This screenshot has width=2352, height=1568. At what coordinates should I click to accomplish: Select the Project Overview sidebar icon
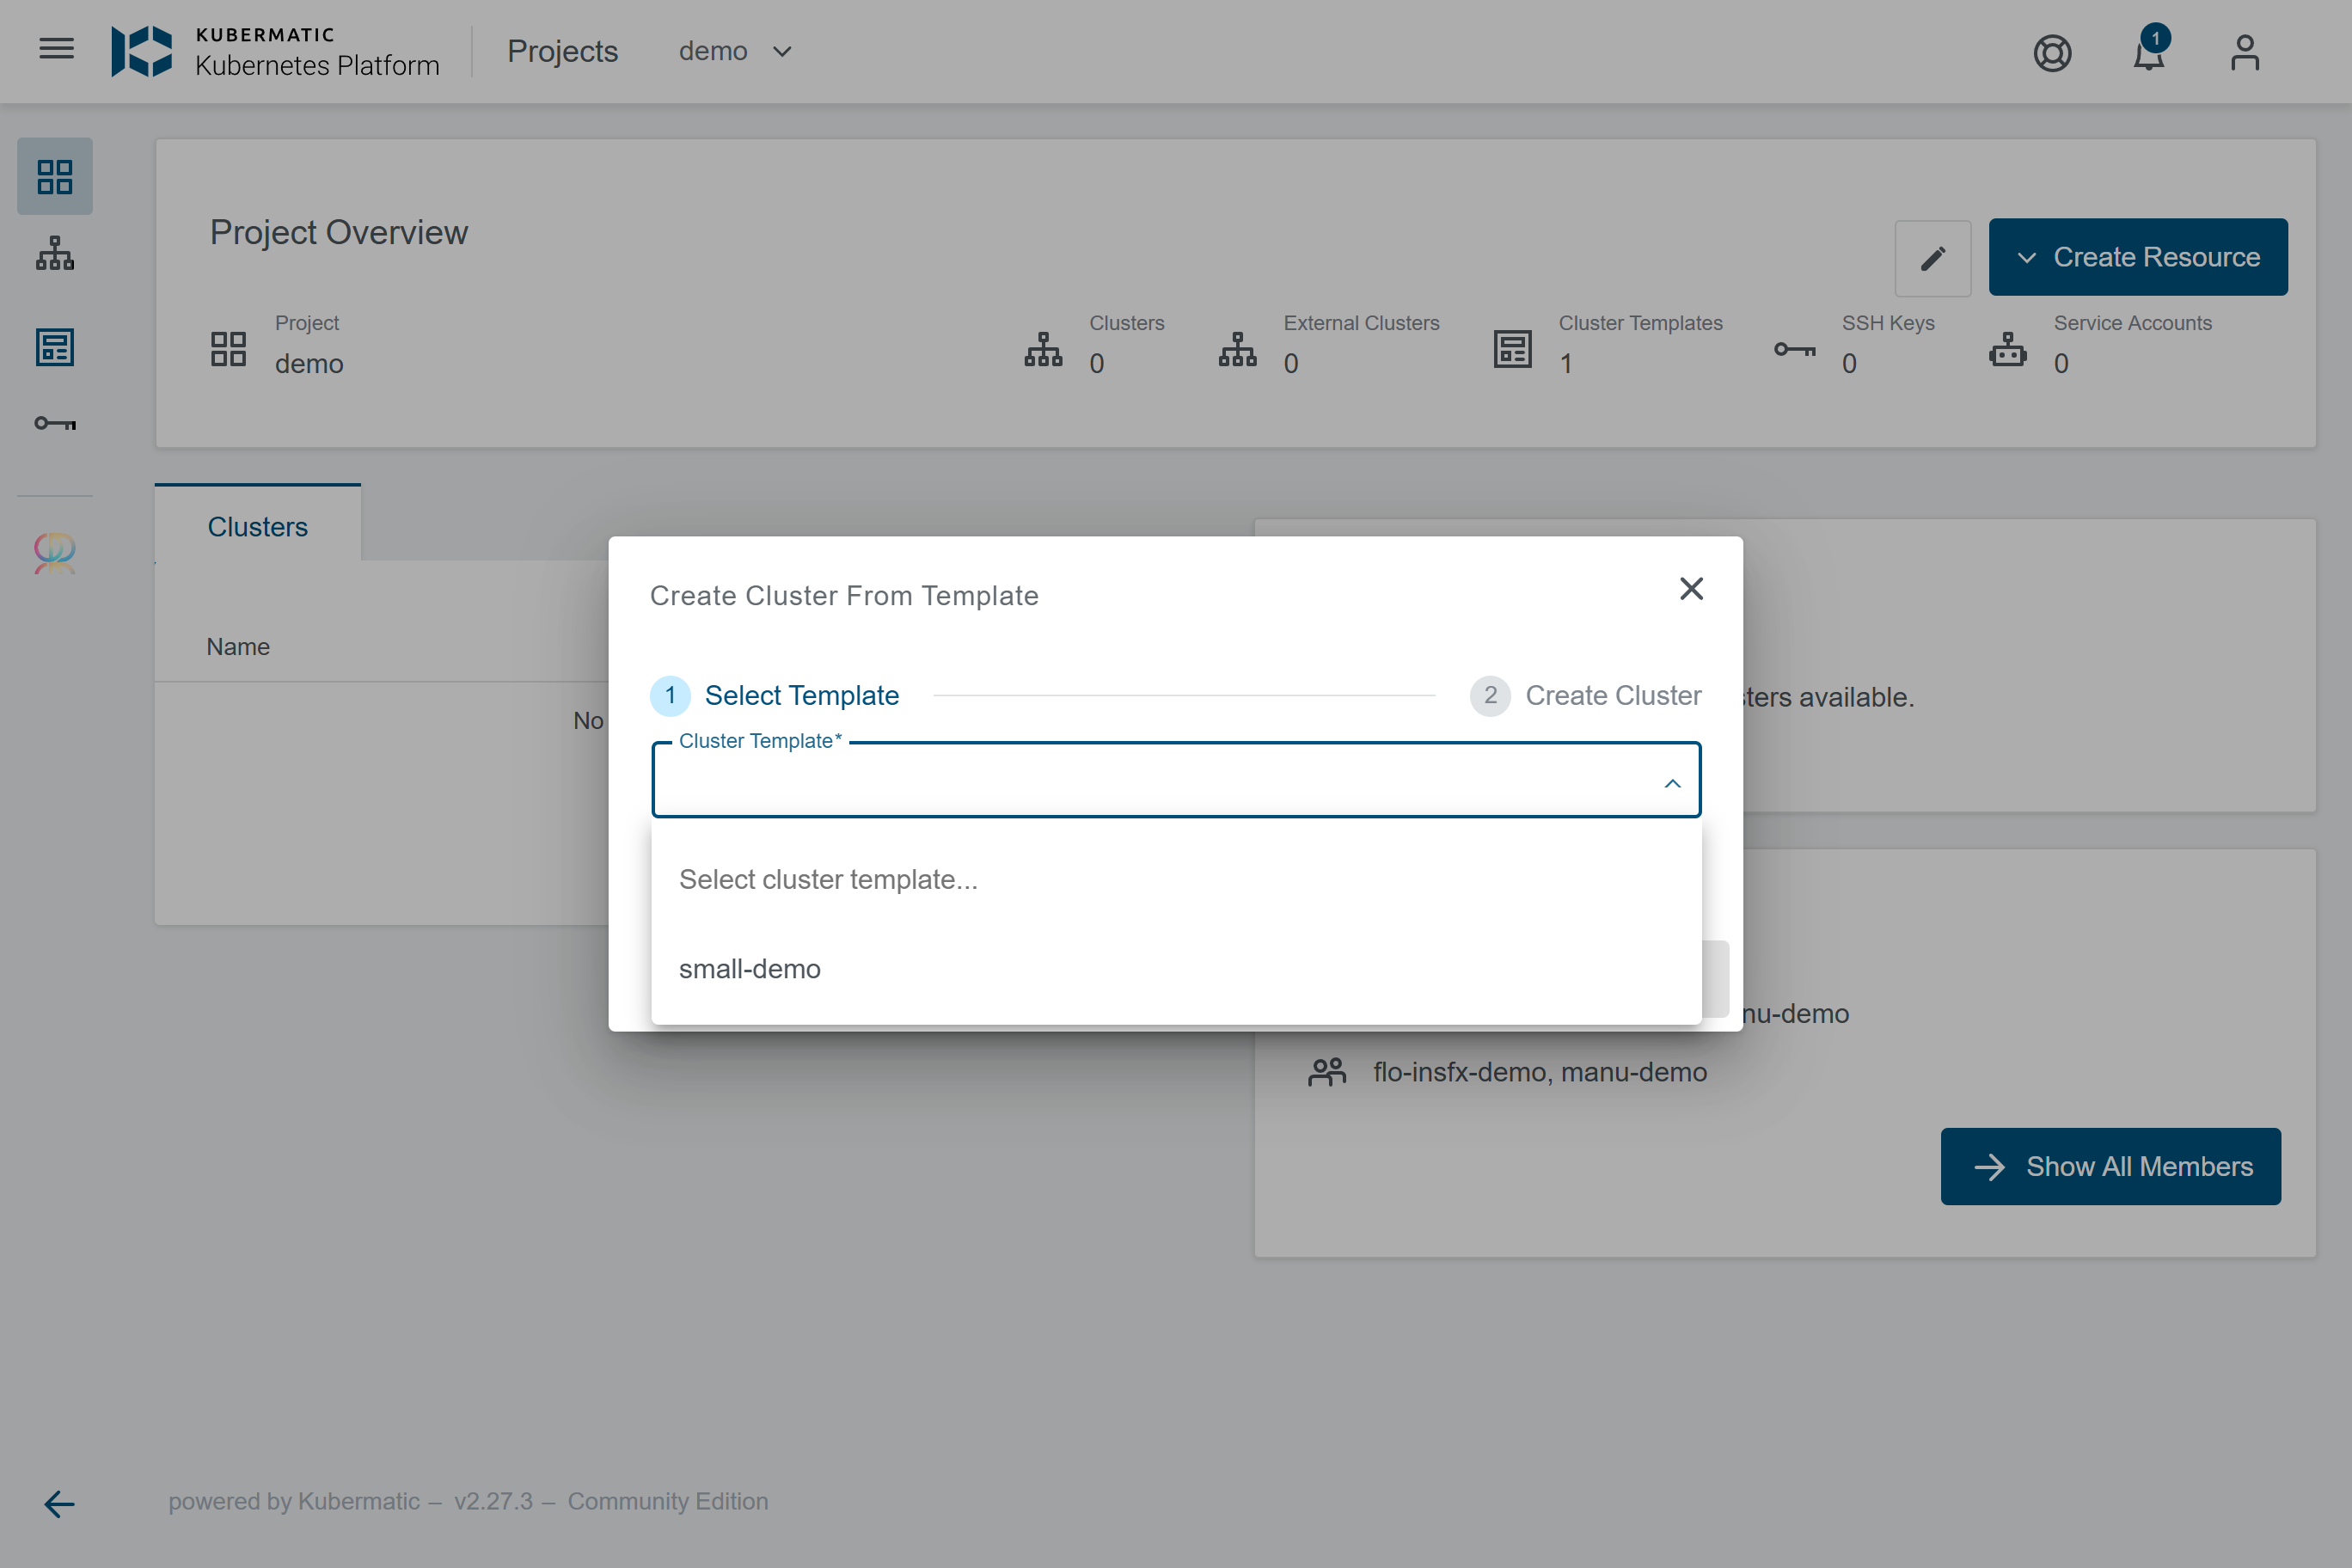[x=55, y=177]
